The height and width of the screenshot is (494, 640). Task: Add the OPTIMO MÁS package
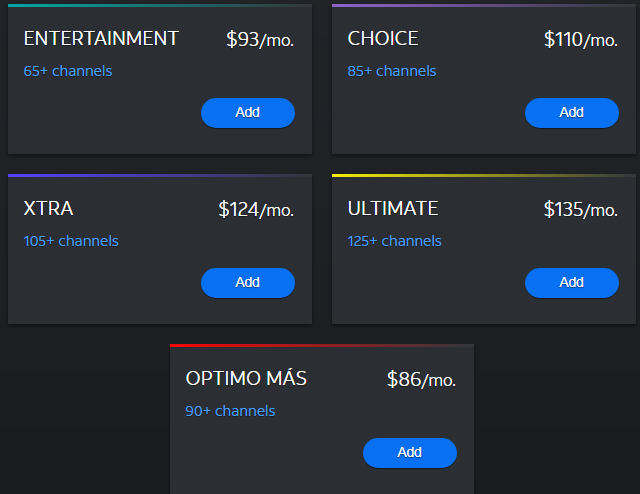410,453
